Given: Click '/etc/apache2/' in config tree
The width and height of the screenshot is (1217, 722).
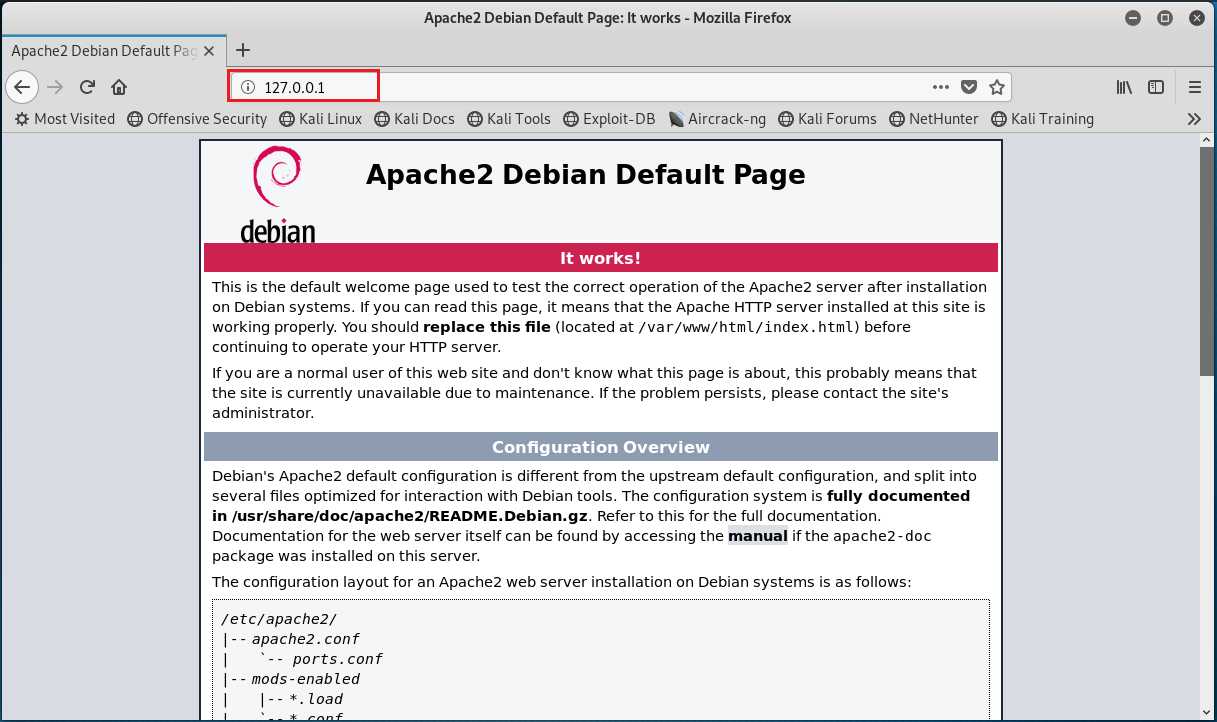Looking at the screenshot, I should point(279,619).
